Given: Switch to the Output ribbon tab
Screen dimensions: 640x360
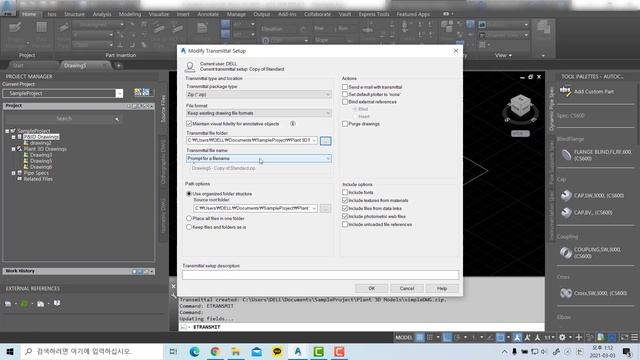Looking at the screenshot, I should pyautogui.click(x=262, y=14).
